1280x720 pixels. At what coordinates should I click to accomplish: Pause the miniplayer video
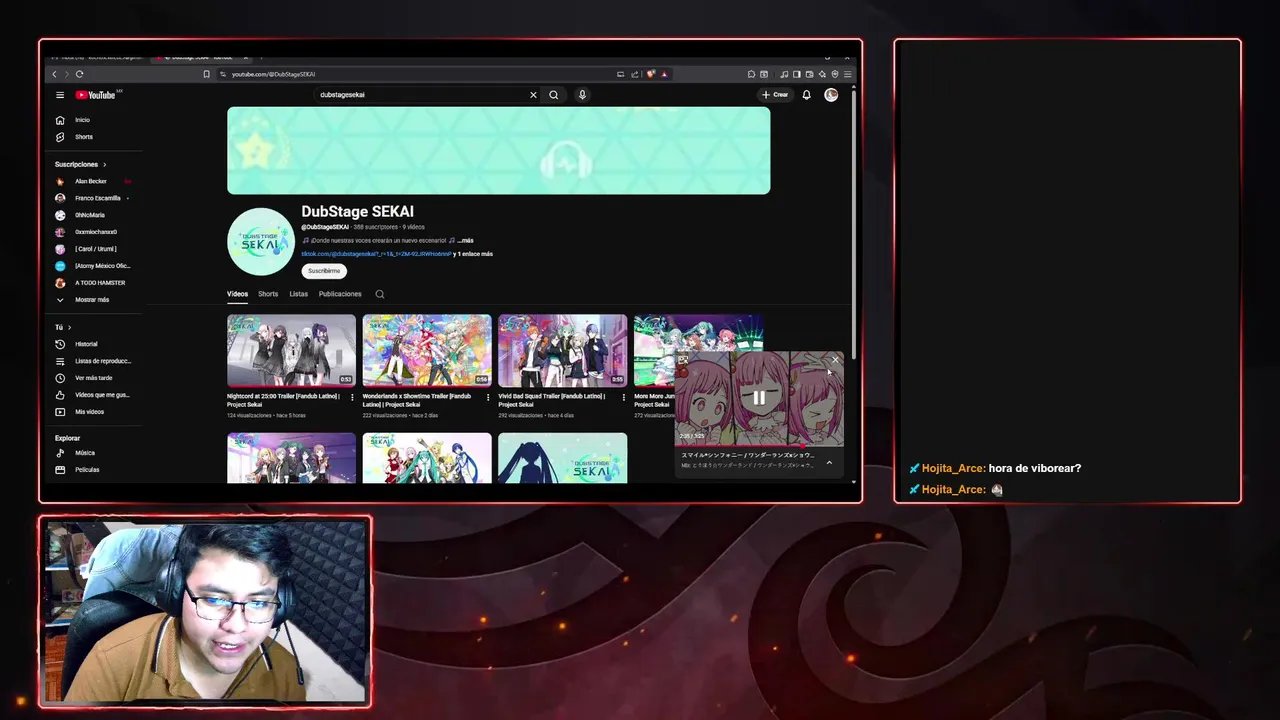tap(759, 398)
